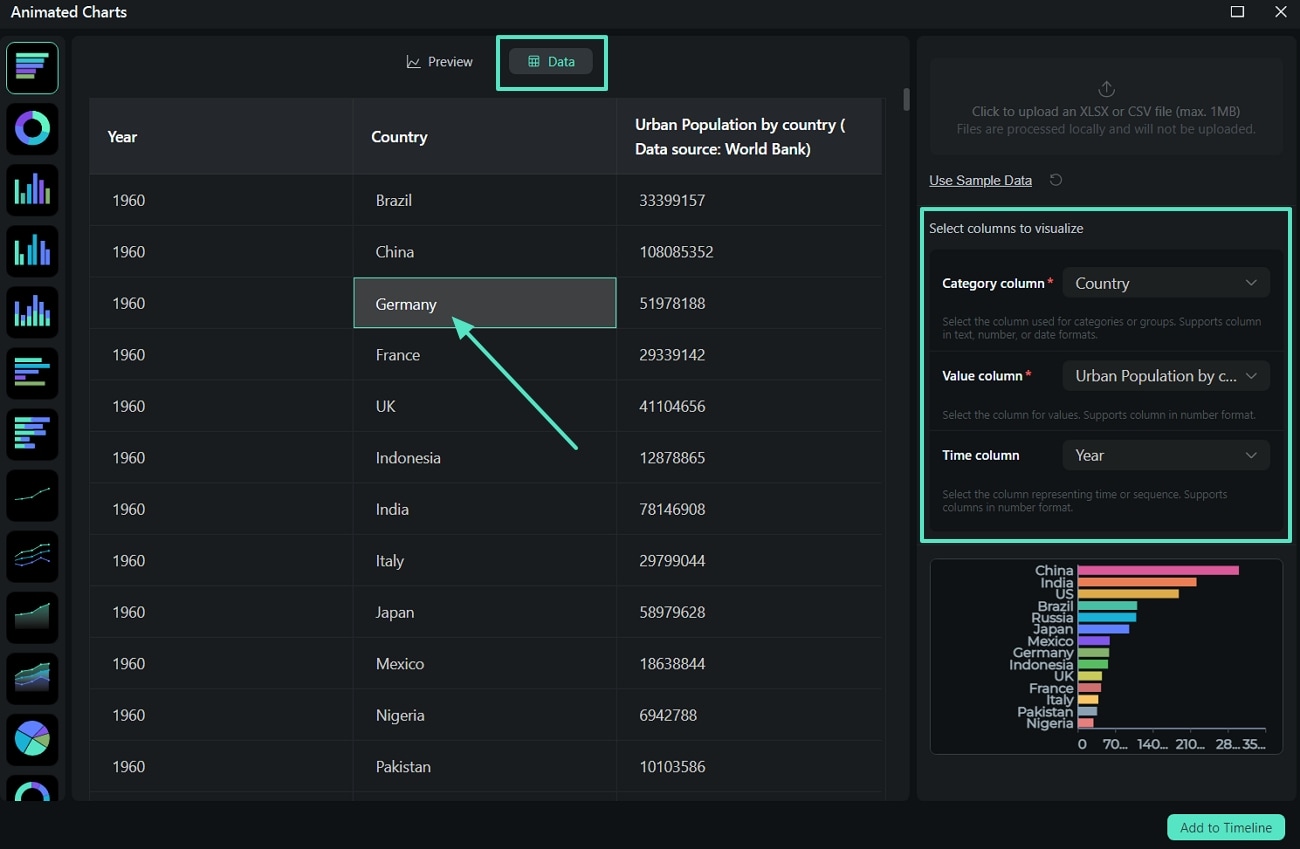
Task: Select the bar chart race icon
Action: pos(32,68)
